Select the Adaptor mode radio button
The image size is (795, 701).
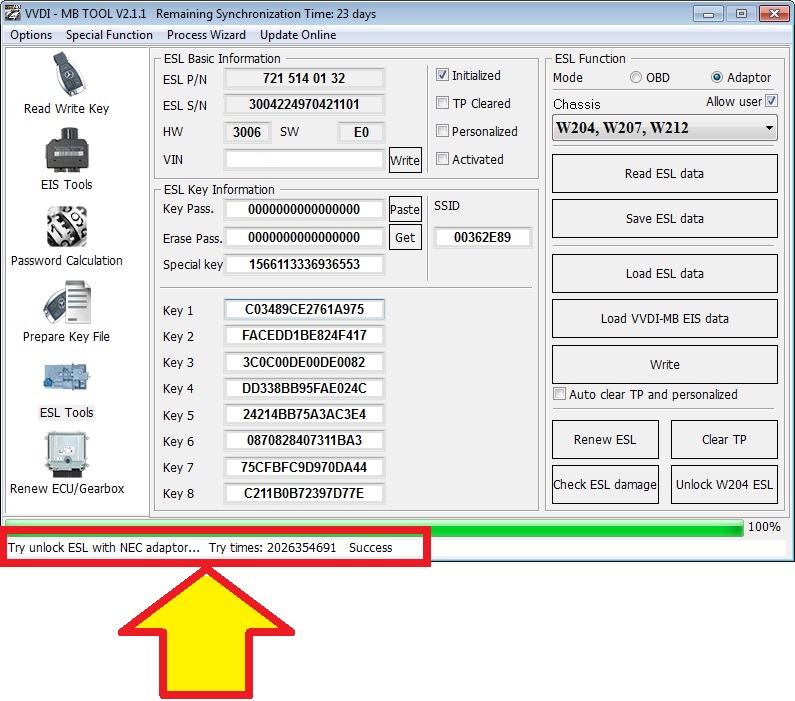(x=716, y=77)
